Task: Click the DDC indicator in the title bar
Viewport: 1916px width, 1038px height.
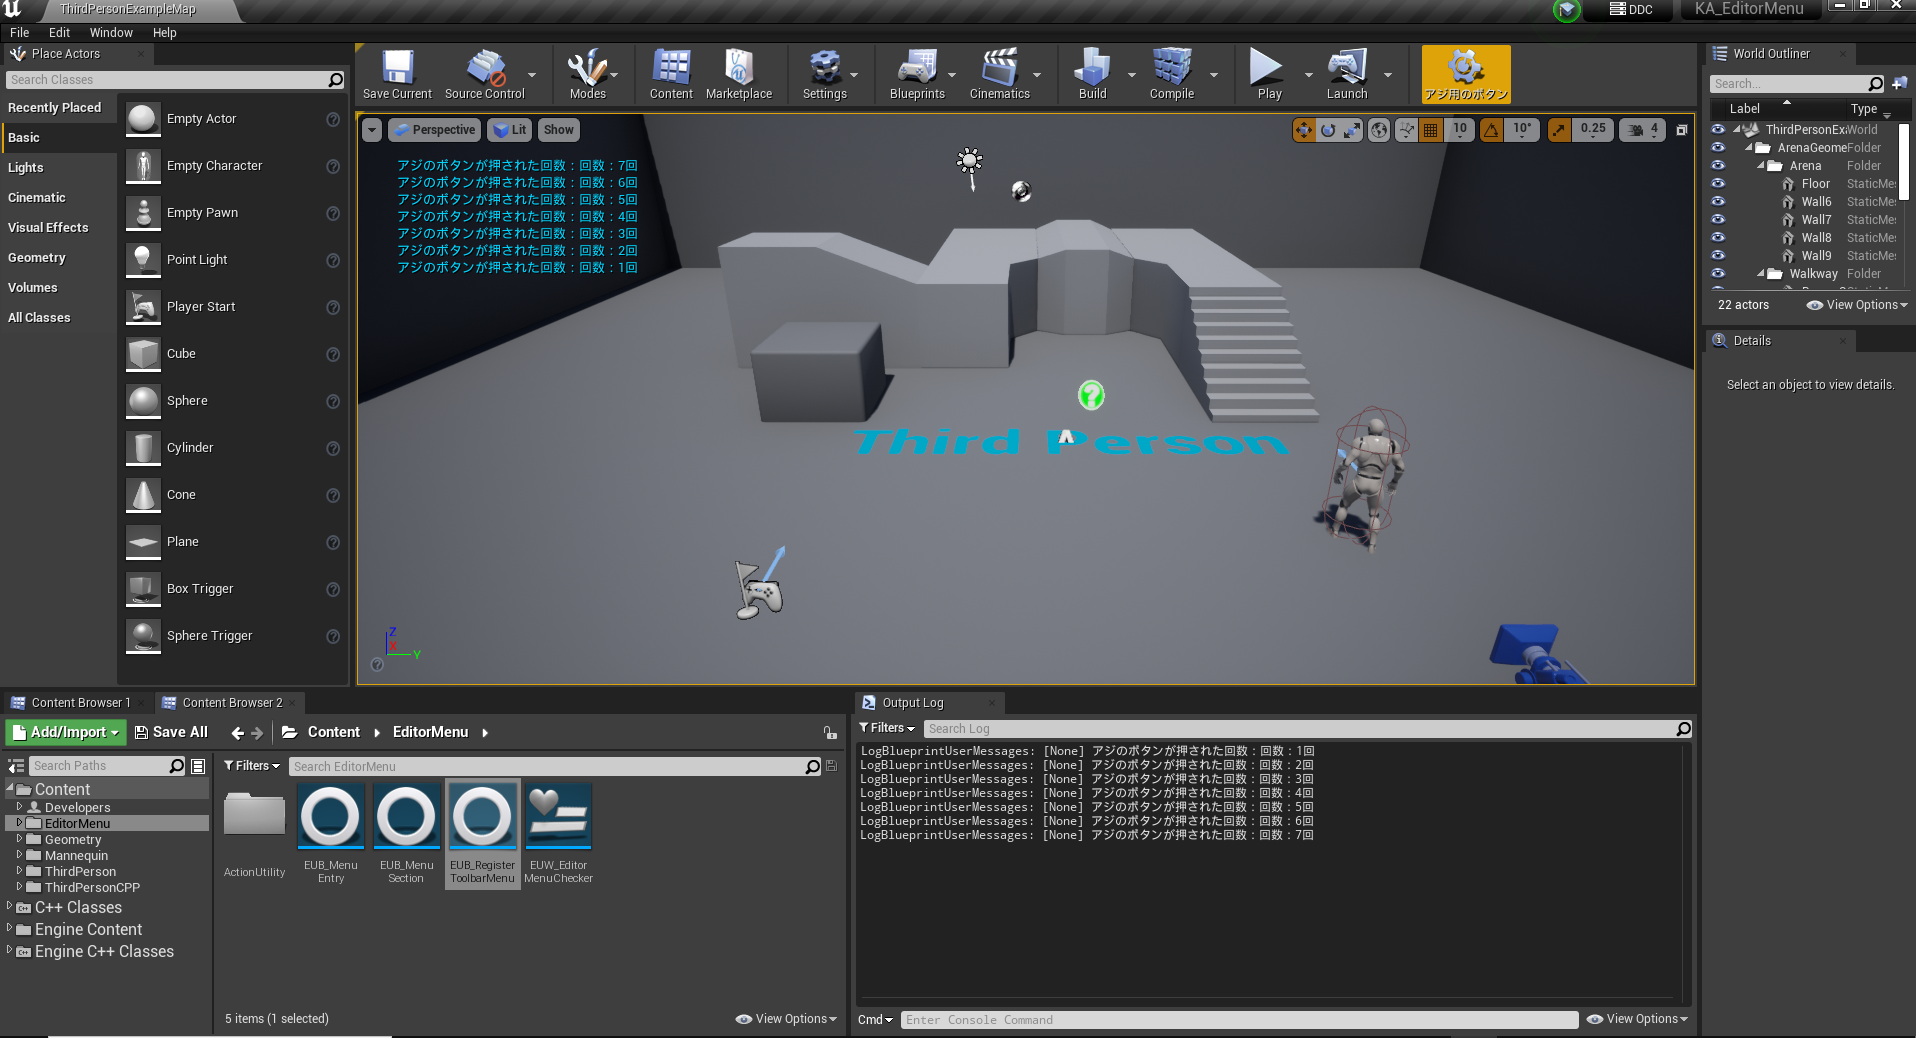Action: [1631, 10]
